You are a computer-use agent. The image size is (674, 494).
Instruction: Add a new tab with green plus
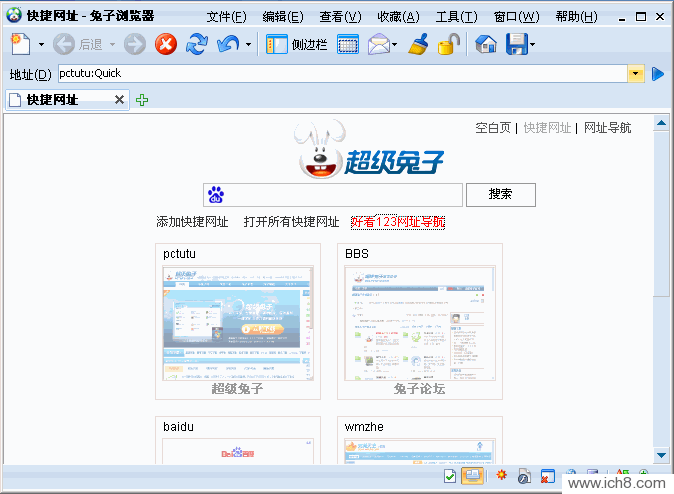pyautogui.click(x=142, y=100)
